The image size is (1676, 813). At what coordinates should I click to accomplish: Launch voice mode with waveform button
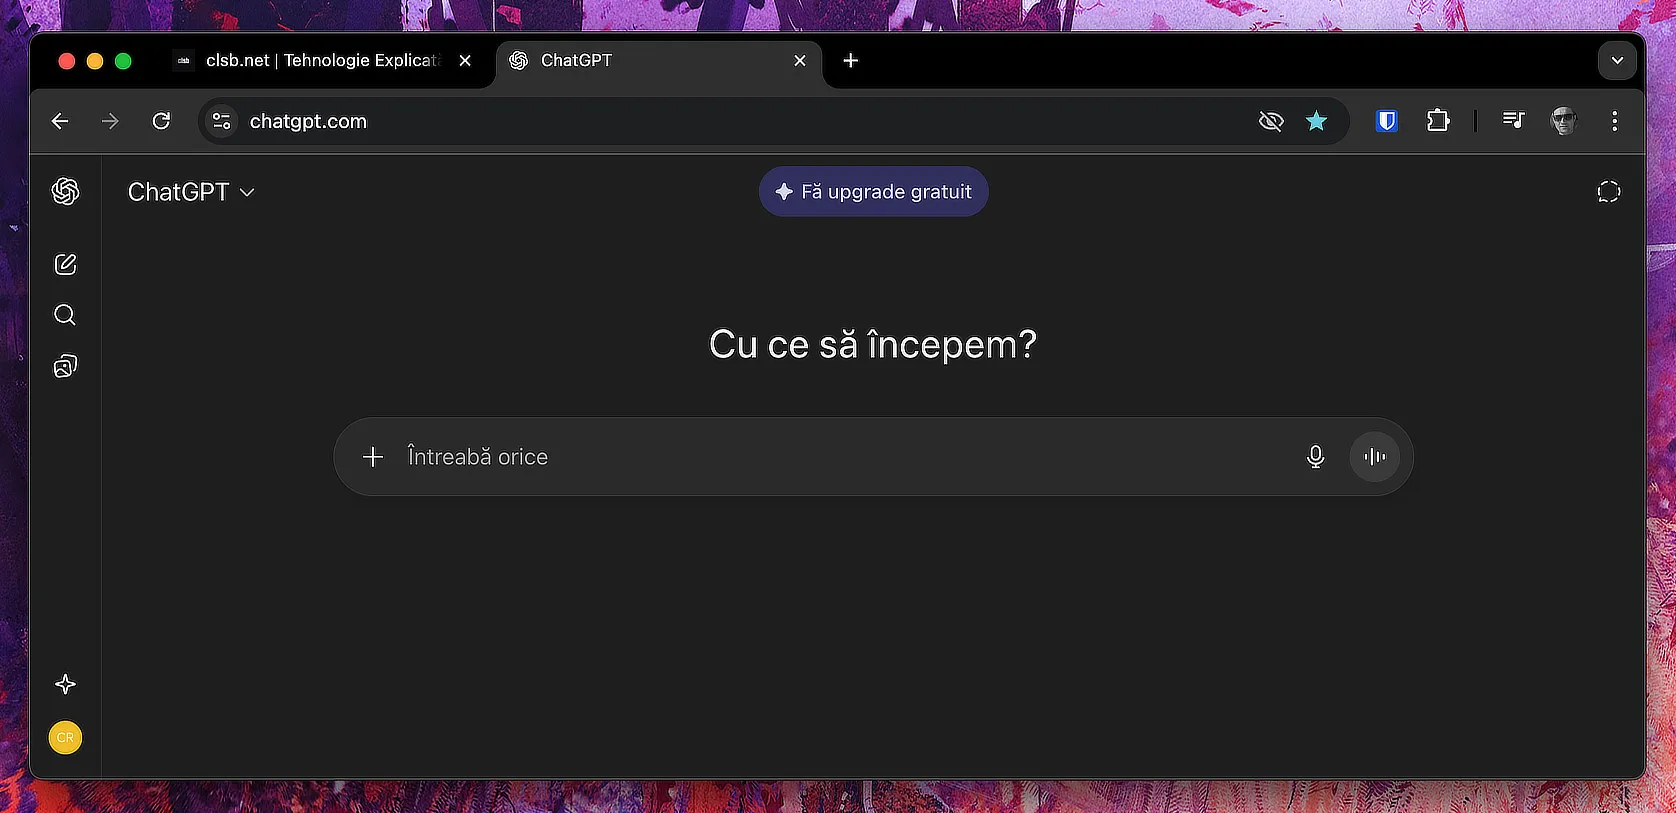tap(1375, 457)
